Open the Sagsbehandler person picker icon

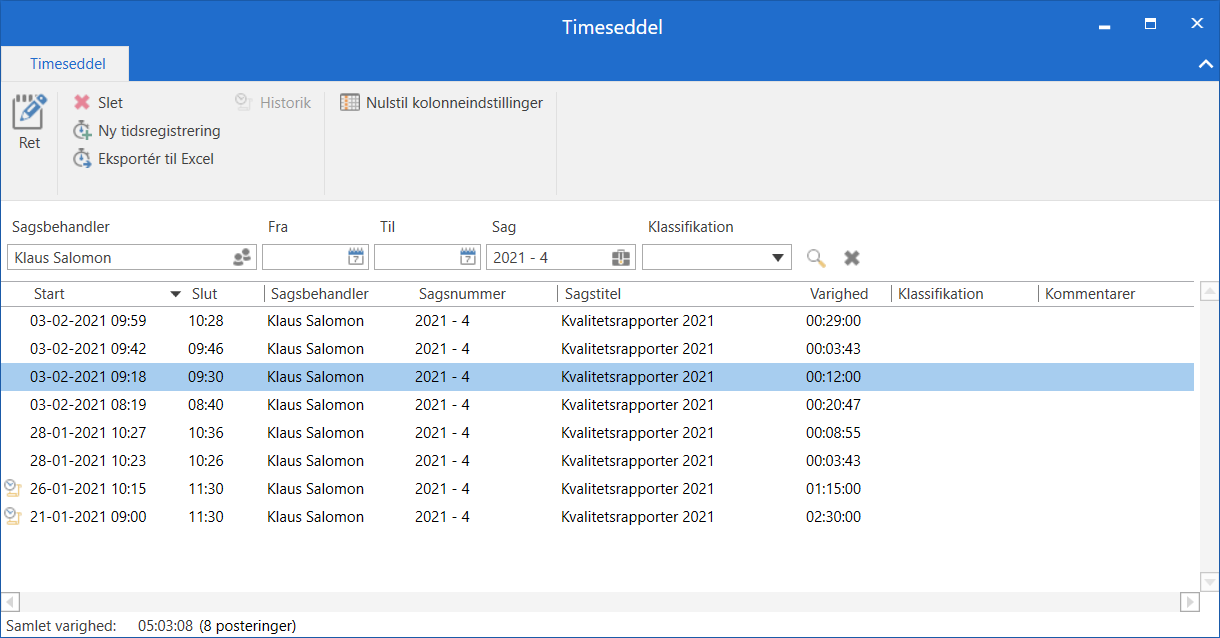click(x=242, y=258)
